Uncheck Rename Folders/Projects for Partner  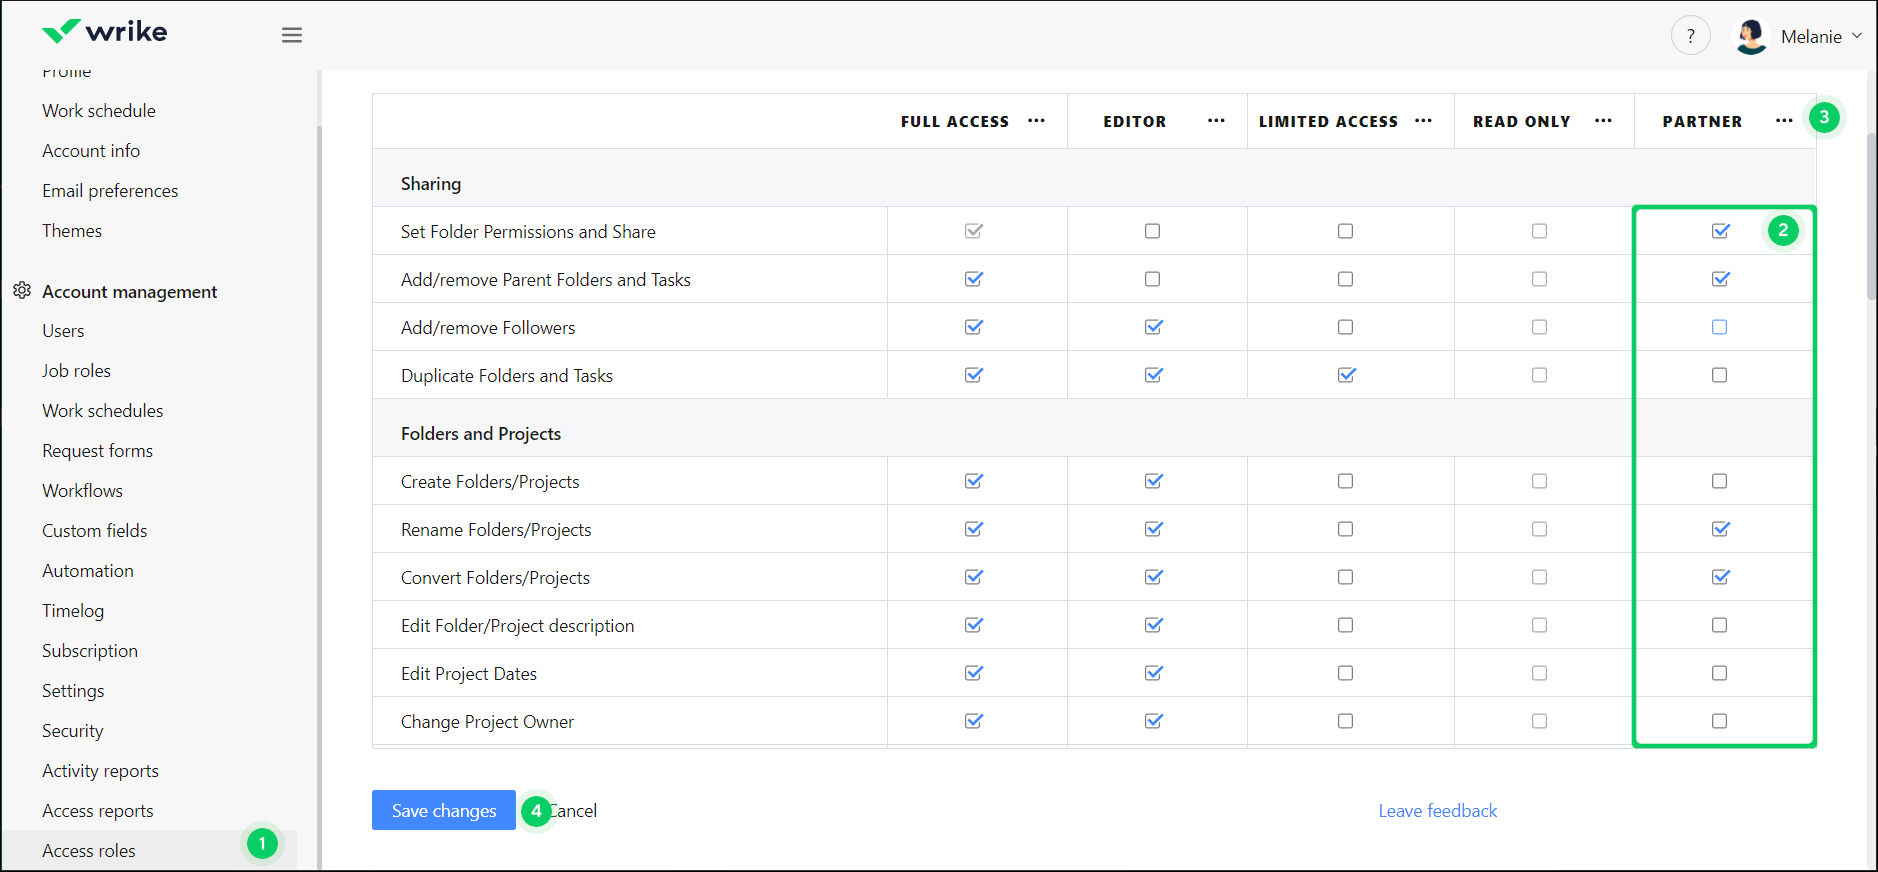[x=1720, y=529]
